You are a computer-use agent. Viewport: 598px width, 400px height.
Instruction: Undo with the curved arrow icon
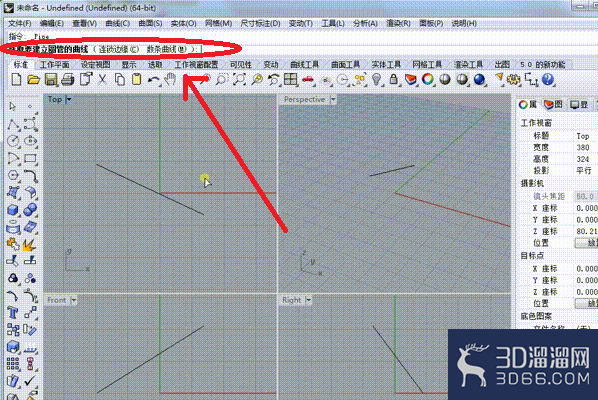[154, 80]
